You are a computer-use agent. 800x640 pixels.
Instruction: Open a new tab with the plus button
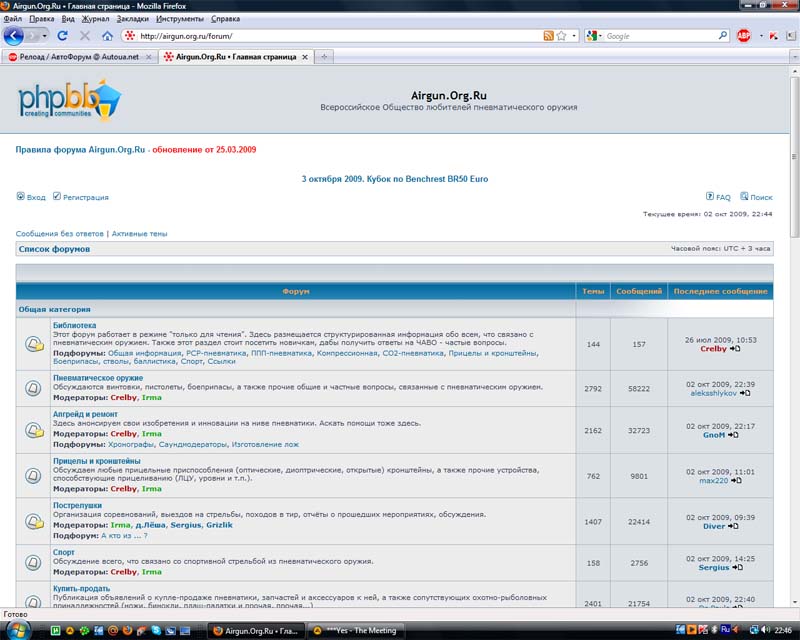(x=325, y=57)
